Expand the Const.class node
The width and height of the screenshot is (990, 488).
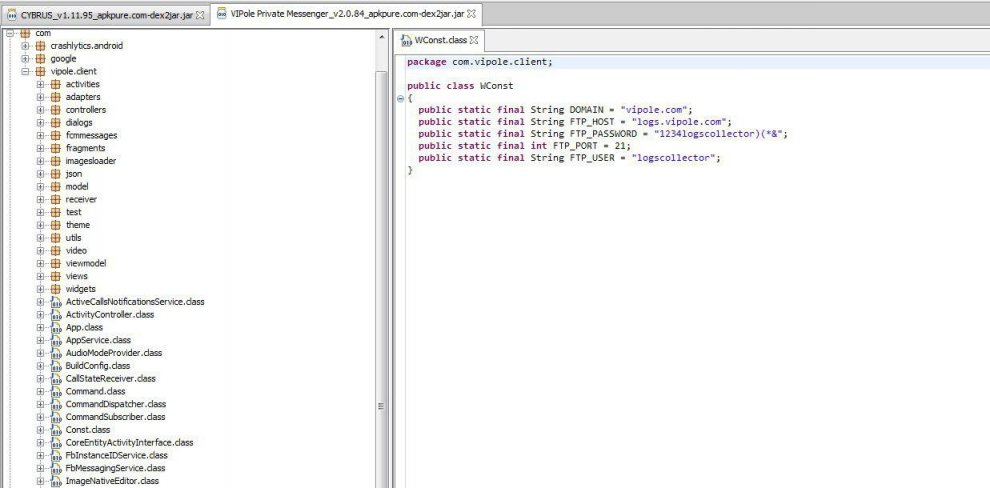click(40, 430)
